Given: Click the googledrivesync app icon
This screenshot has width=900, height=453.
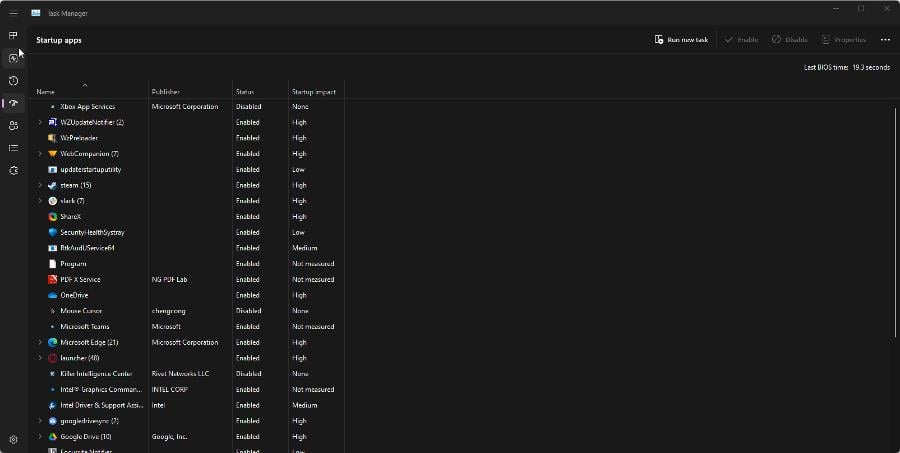Looking at the screenshot, I should [53, 421].
